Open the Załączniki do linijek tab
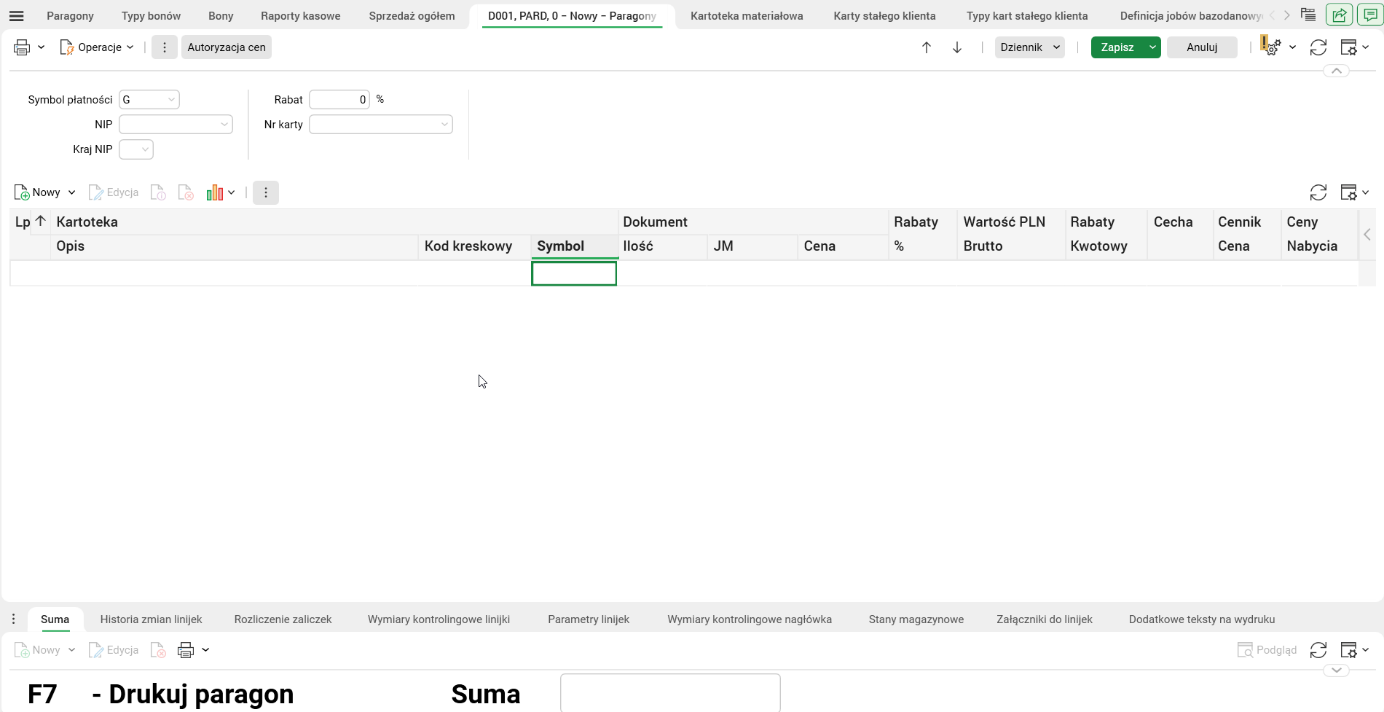The height and width of the screenshot is (712, 1384). tap(1044, 619)
